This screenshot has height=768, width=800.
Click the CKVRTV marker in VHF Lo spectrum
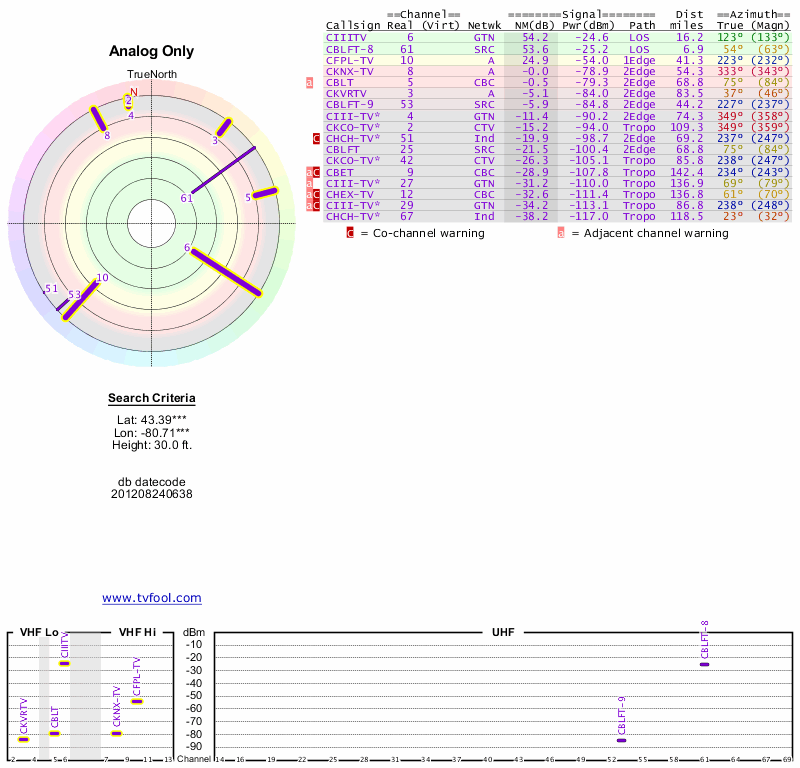tap(23, 739)
